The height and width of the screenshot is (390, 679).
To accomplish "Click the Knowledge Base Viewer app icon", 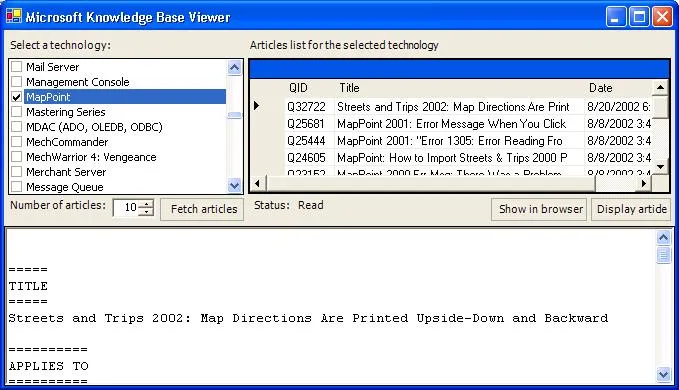I will point(13,16).
